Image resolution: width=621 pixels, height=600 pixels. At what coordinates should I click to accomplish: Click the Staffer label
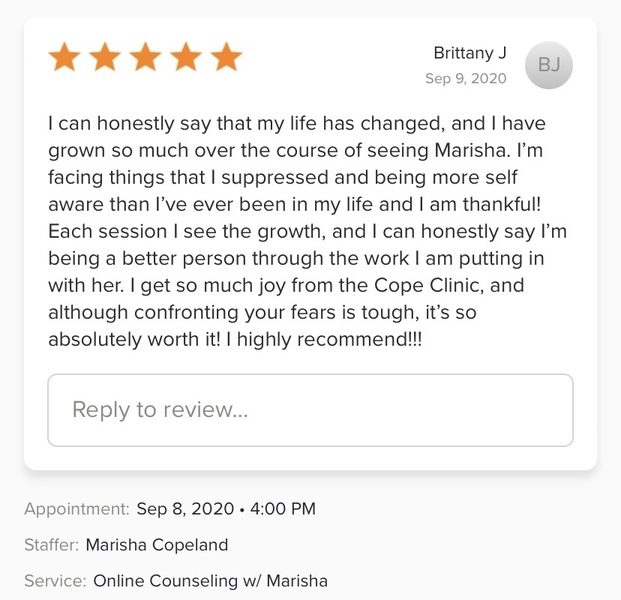coord(51,545)
